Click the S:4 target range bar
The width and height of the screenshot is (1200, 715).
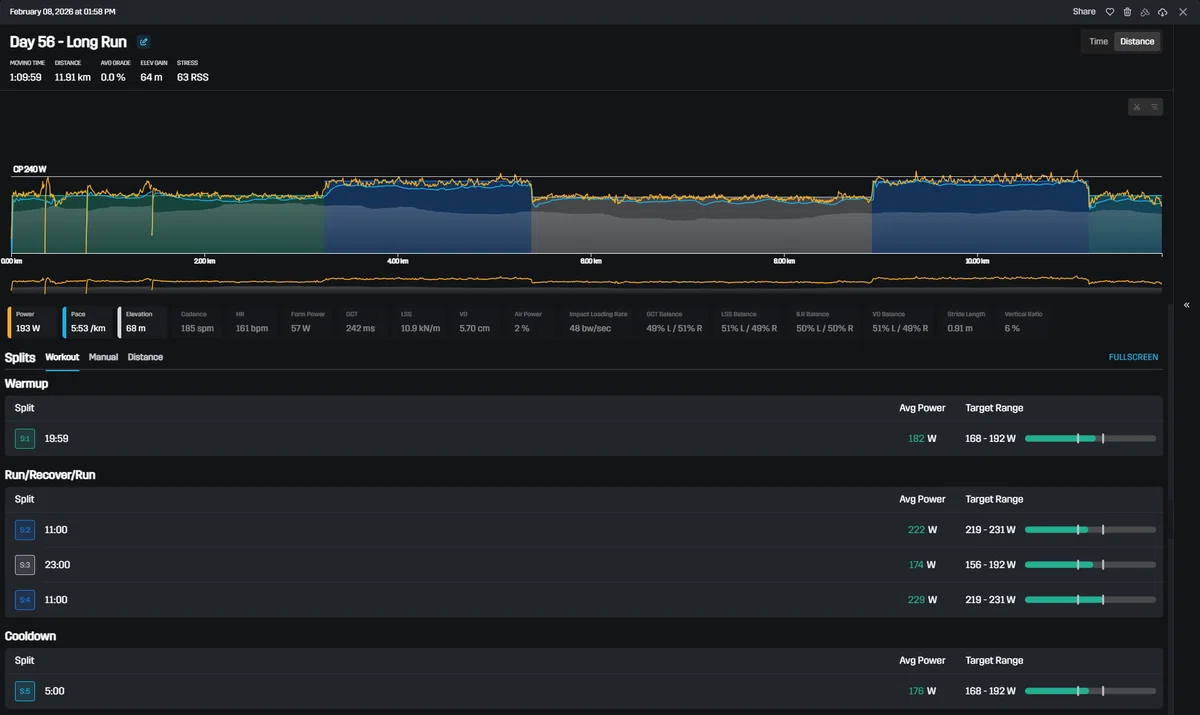[1090, 600]
